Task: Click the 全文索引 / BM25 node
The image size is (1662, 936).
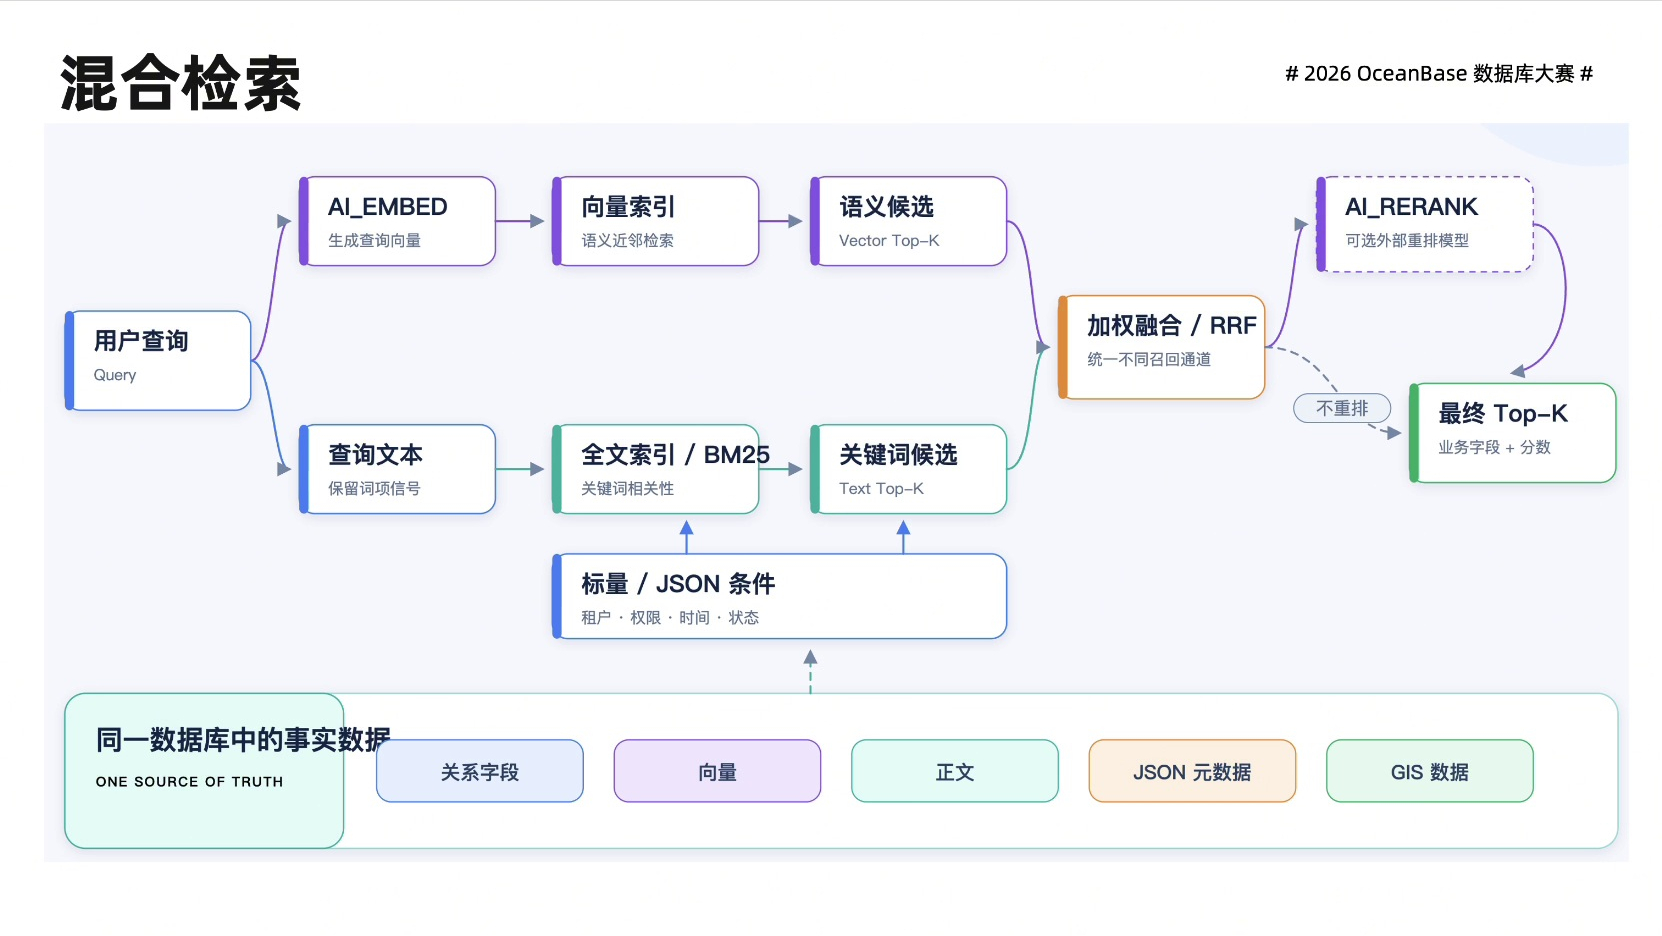Action: [x=656, y=469]
